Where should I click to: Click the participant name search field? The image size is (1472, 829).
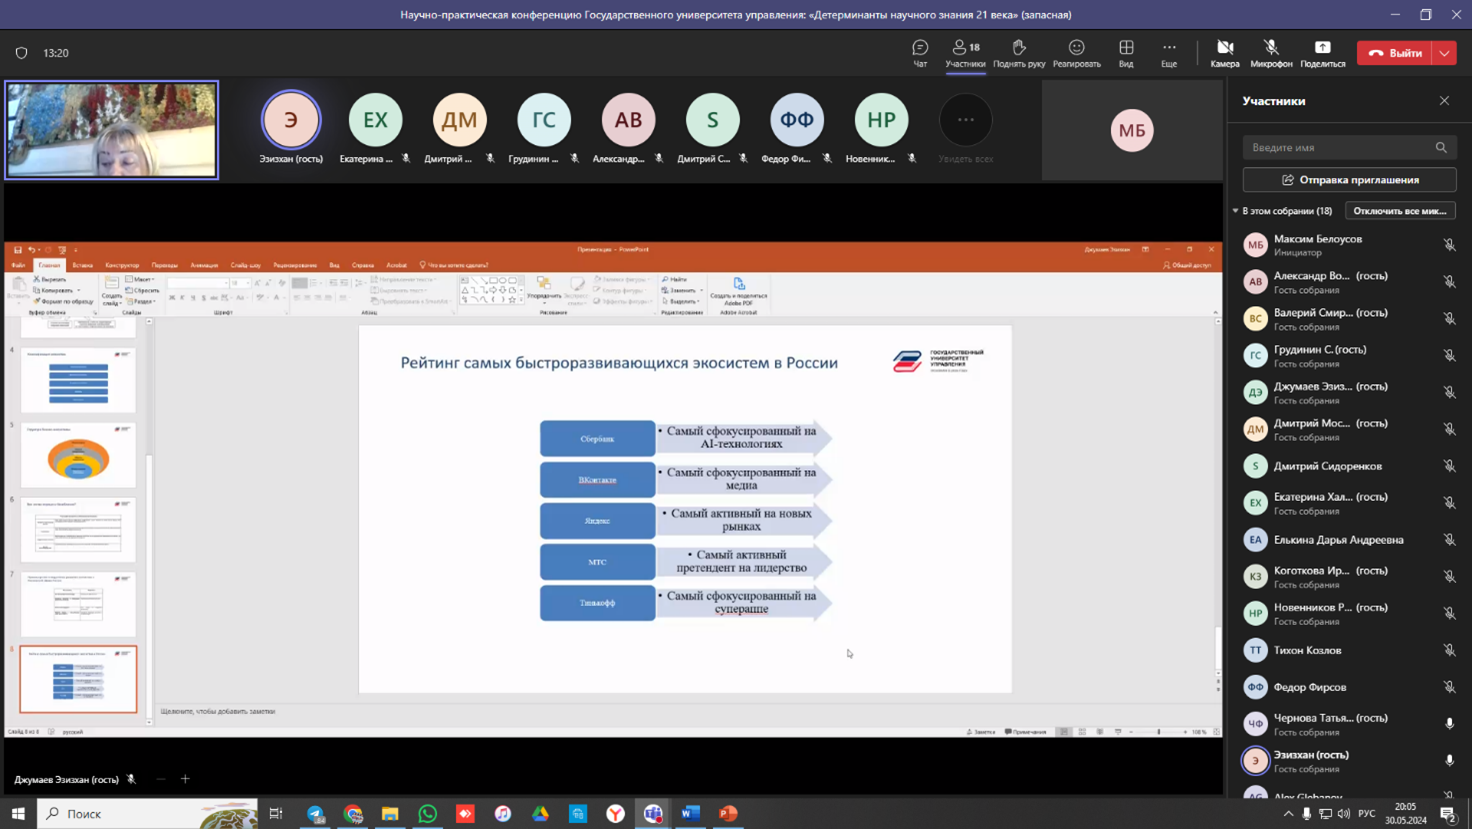[1349, 147]
